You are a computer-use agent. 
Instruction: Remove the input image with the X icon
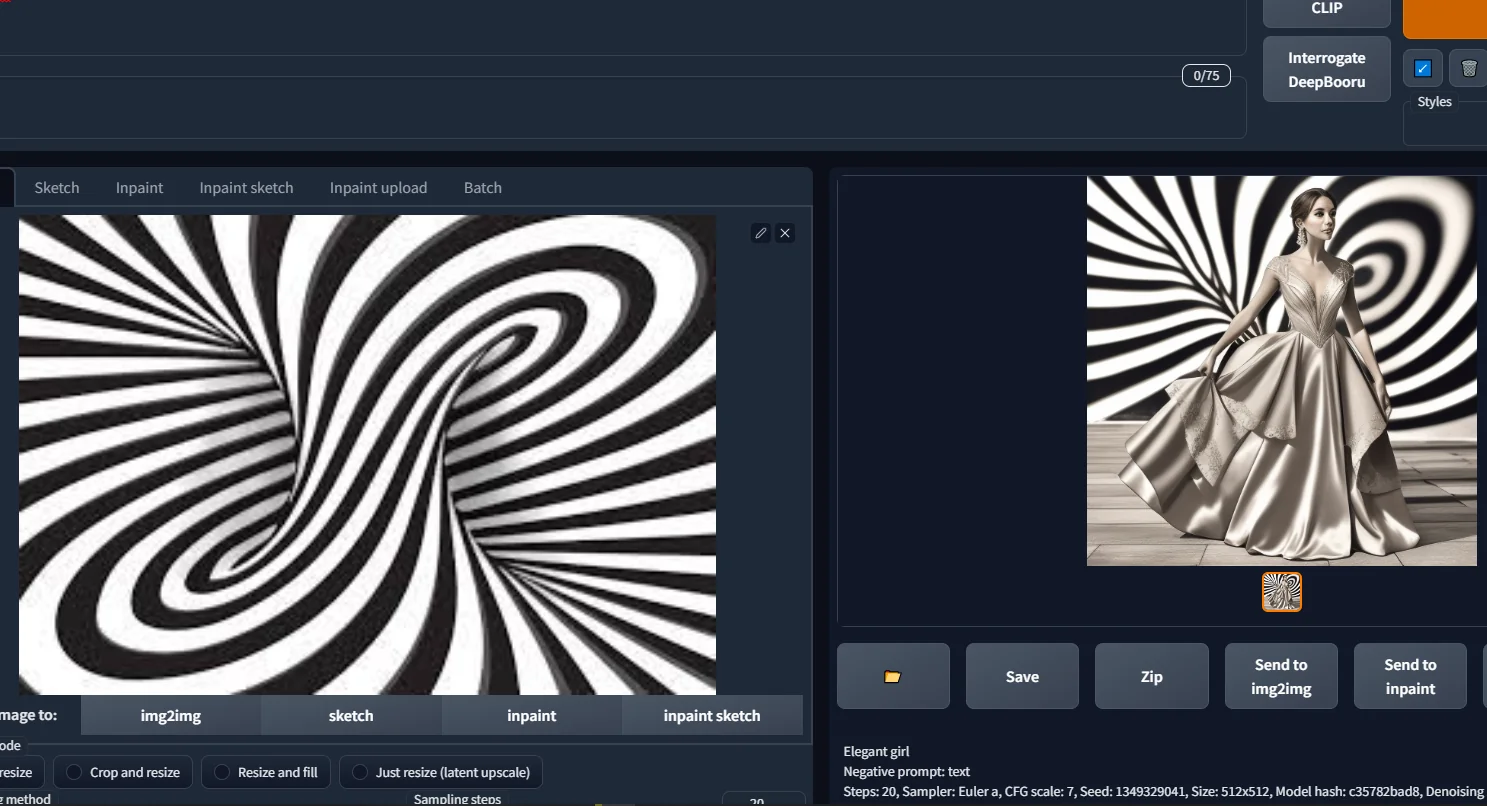785,233
